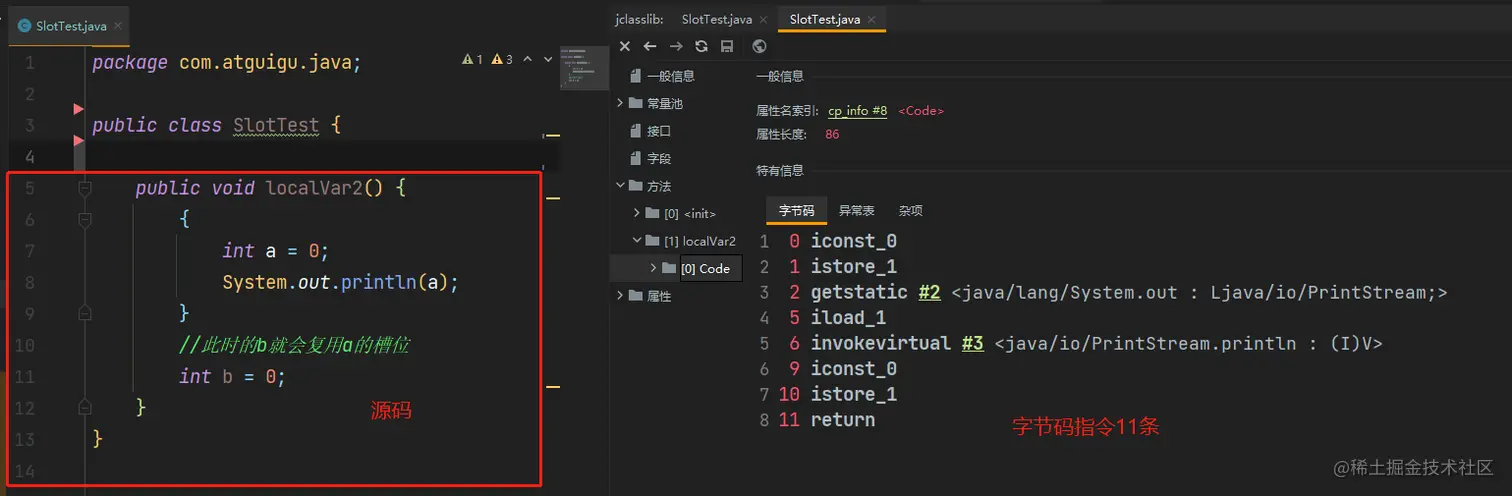This screenshot has width=1512, height=496.
Task: Select 接口 in the class tree
Action: 659,131
